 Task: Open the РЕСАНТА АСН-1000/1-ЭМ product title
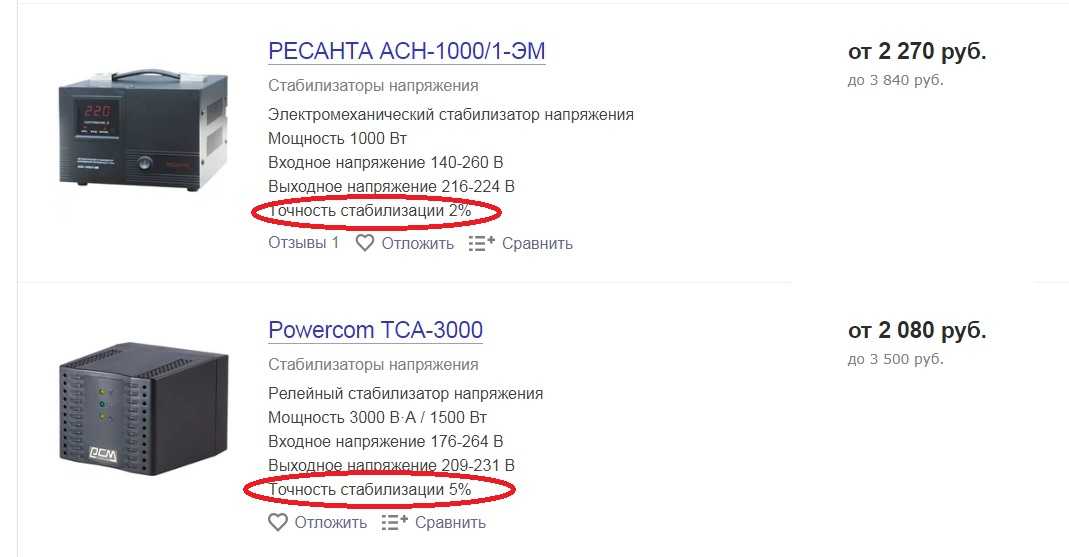[x=407, y=51]
